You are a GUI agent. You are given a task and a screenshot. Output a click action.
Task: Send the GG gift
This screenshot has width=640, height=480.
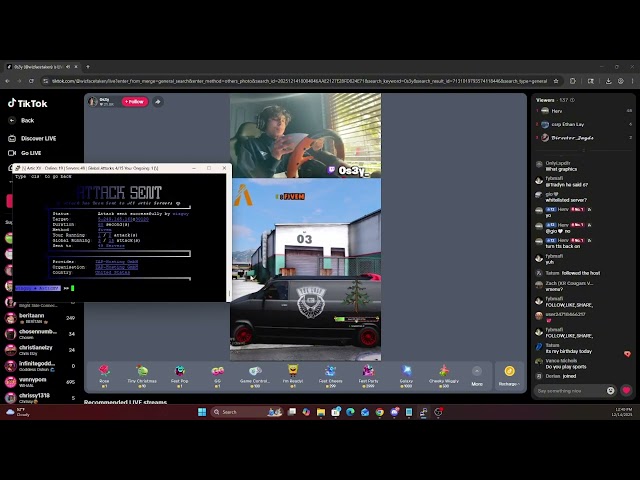[x=218, y=376]
